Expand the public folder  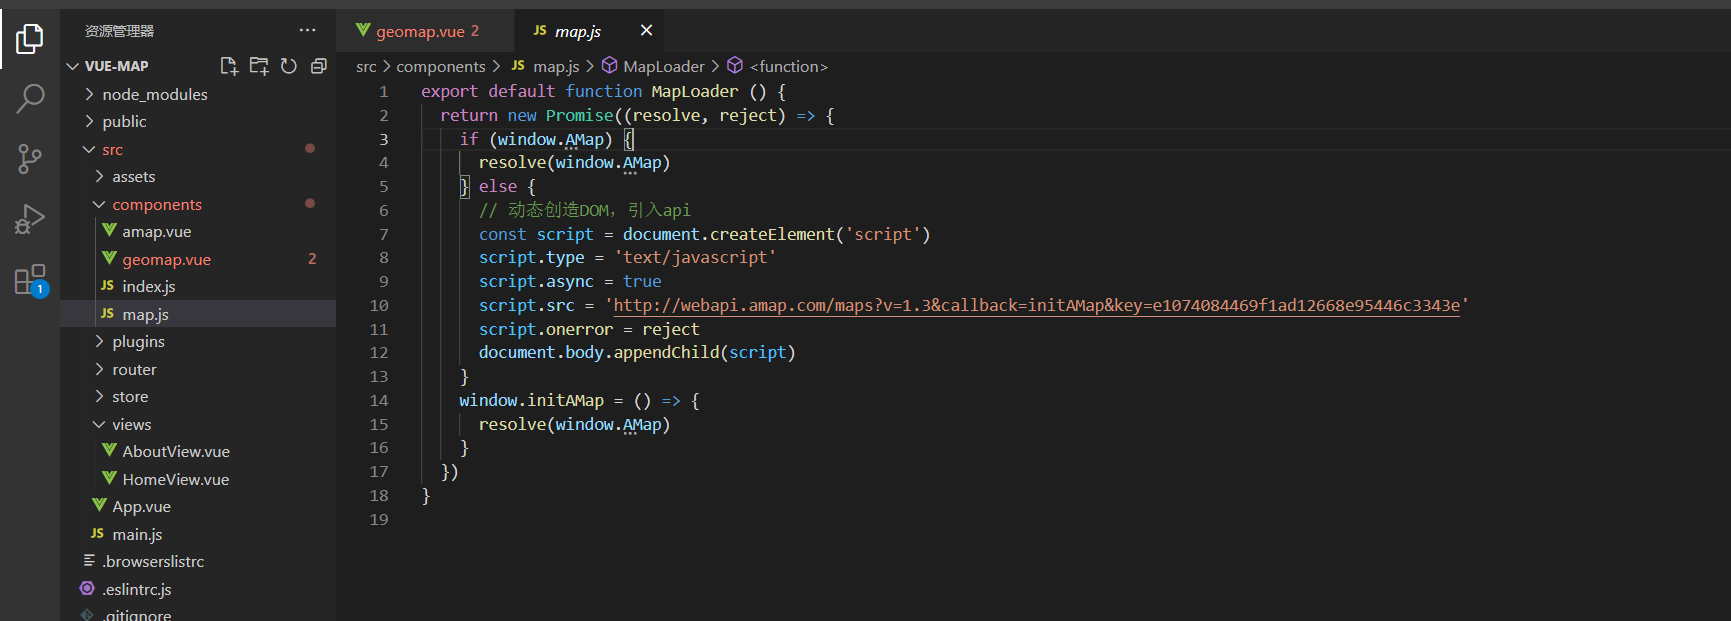(x=198, y=121)
